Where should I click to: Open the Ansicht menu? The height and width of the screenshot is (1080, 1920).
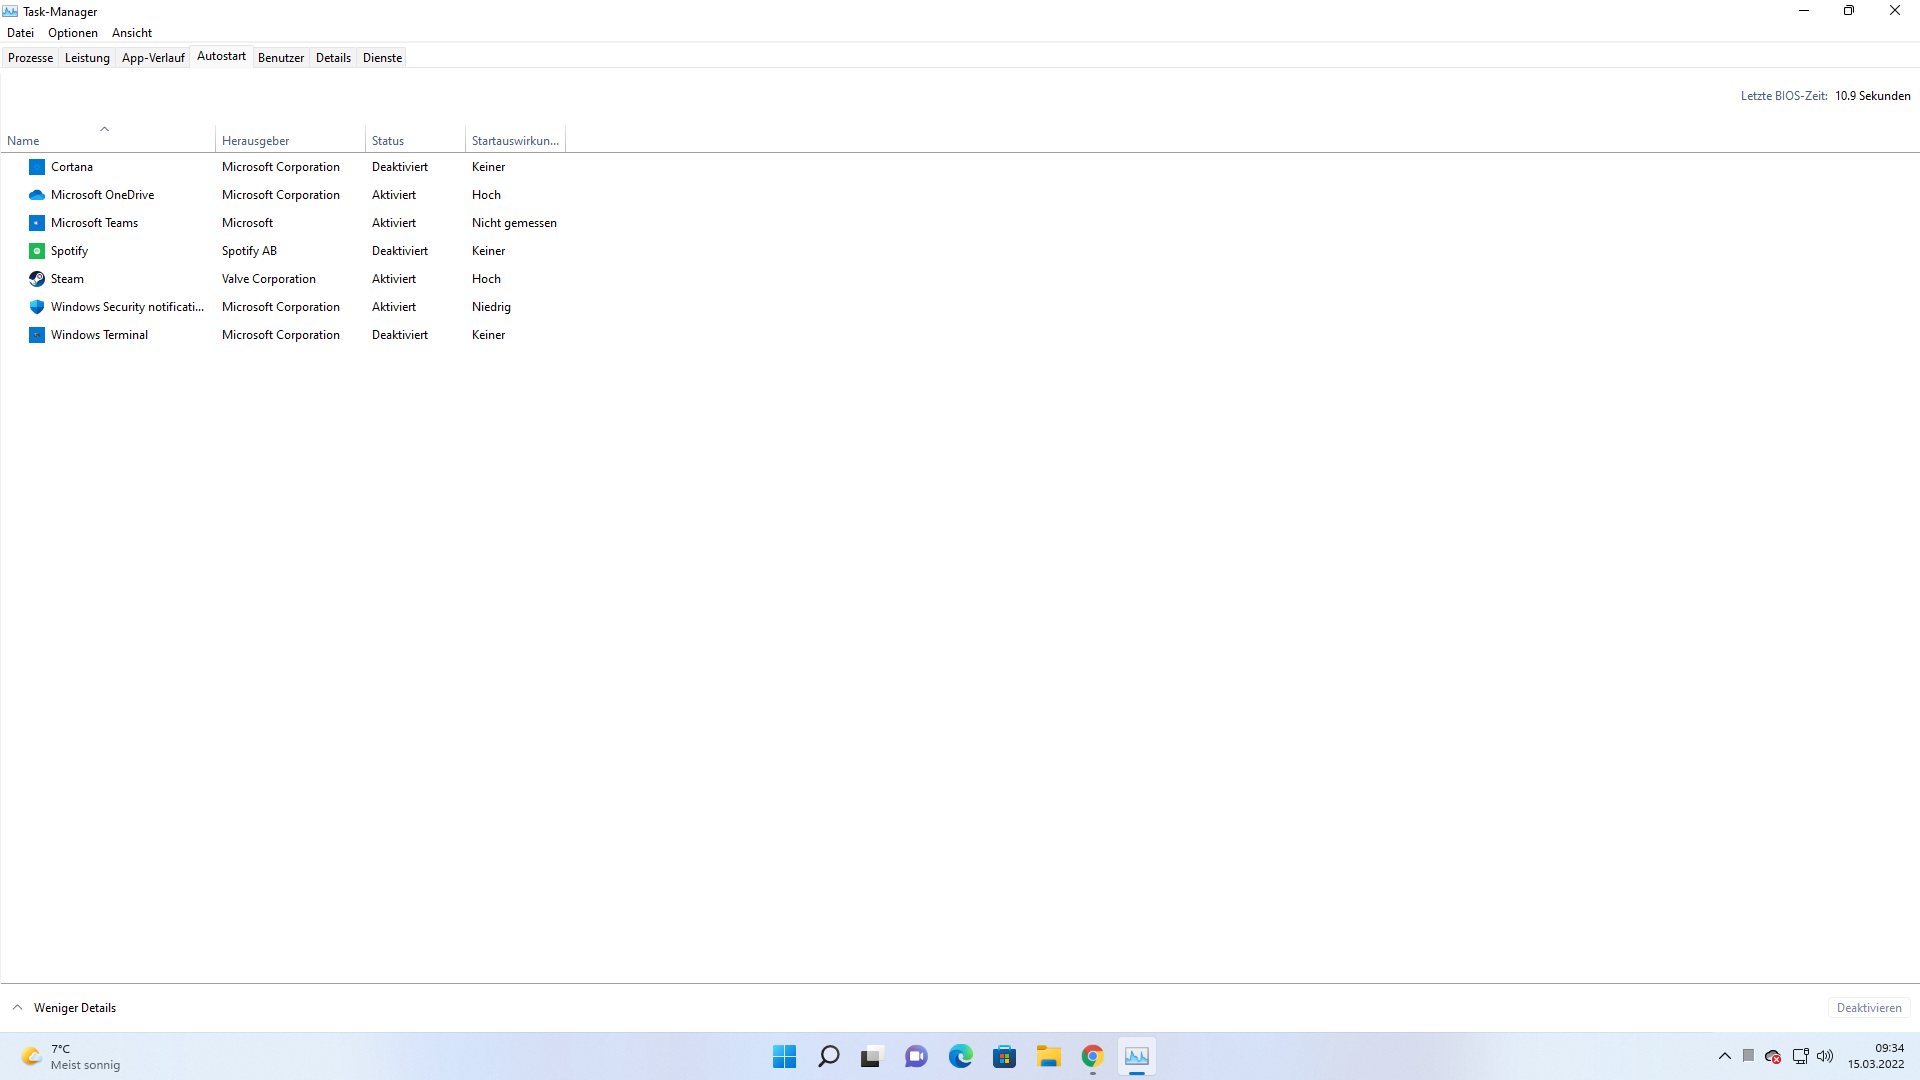pos(132,33)
